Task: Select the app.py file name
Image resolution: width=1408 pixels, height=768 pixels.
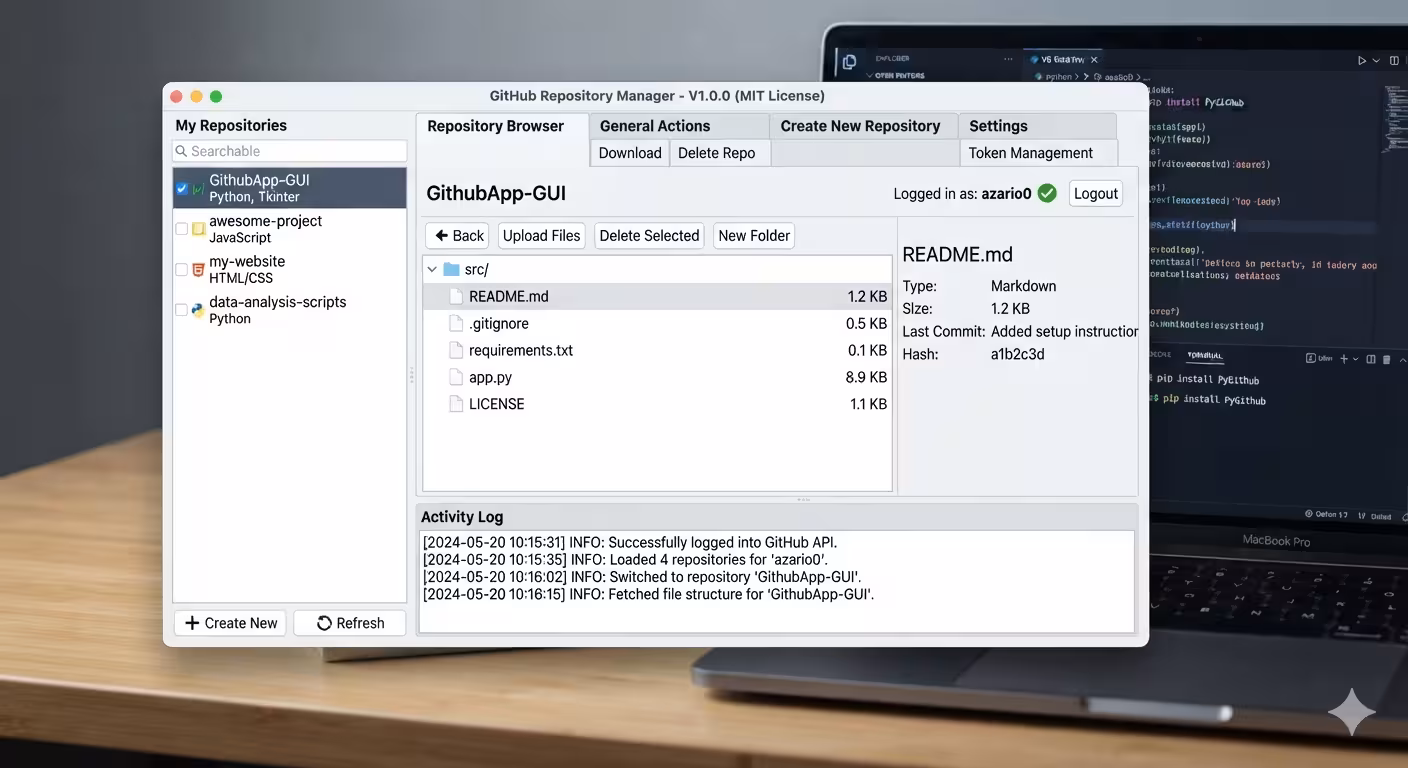Action: [x=490, y=377]
